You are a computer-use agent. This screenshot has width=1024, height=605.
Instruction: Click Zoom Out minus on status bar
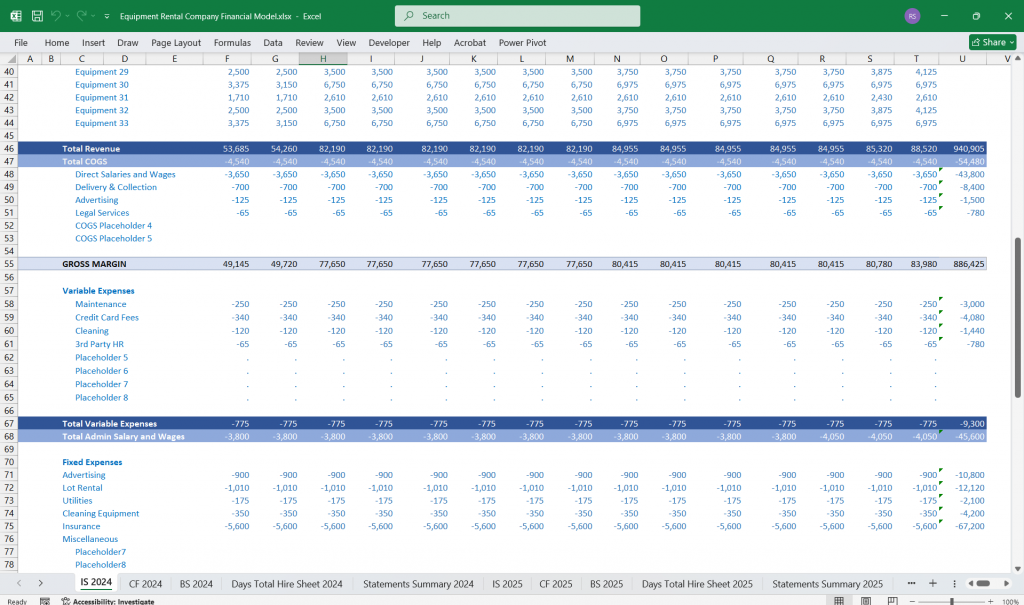[912, 599]
